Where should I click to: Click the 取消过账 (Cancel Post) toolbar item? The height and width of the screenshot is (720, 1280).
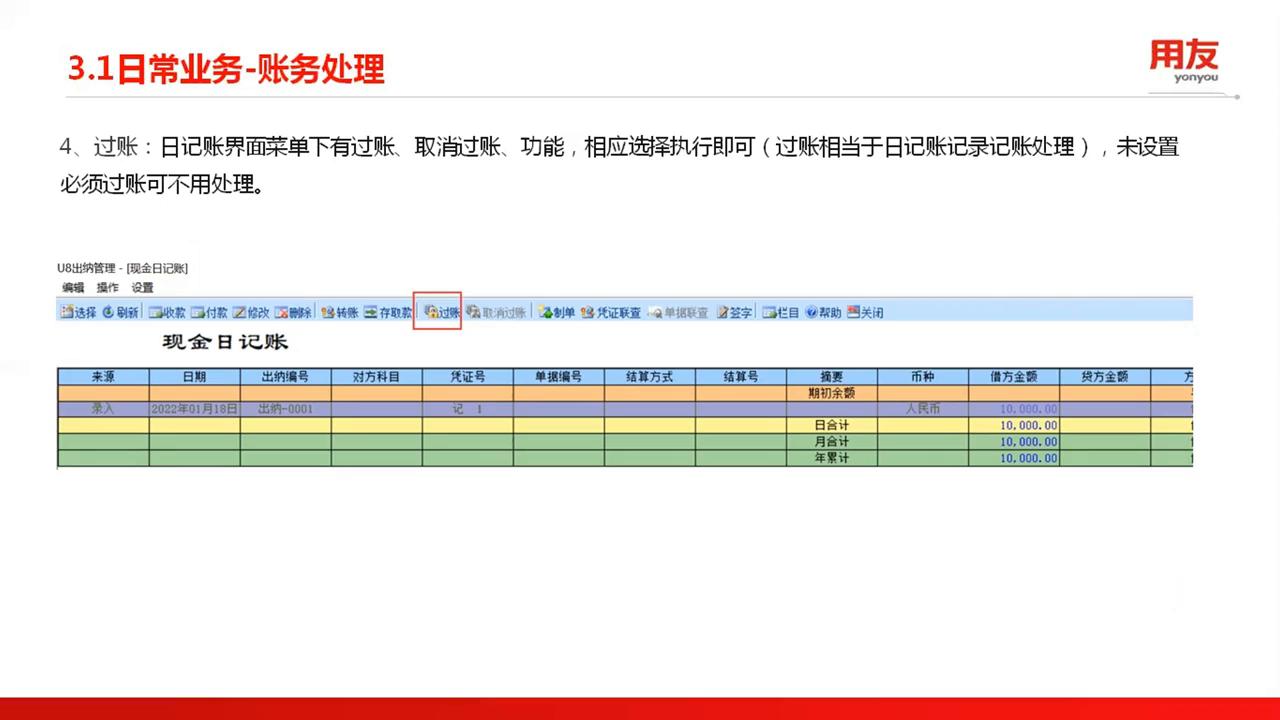tap(496, 312)
